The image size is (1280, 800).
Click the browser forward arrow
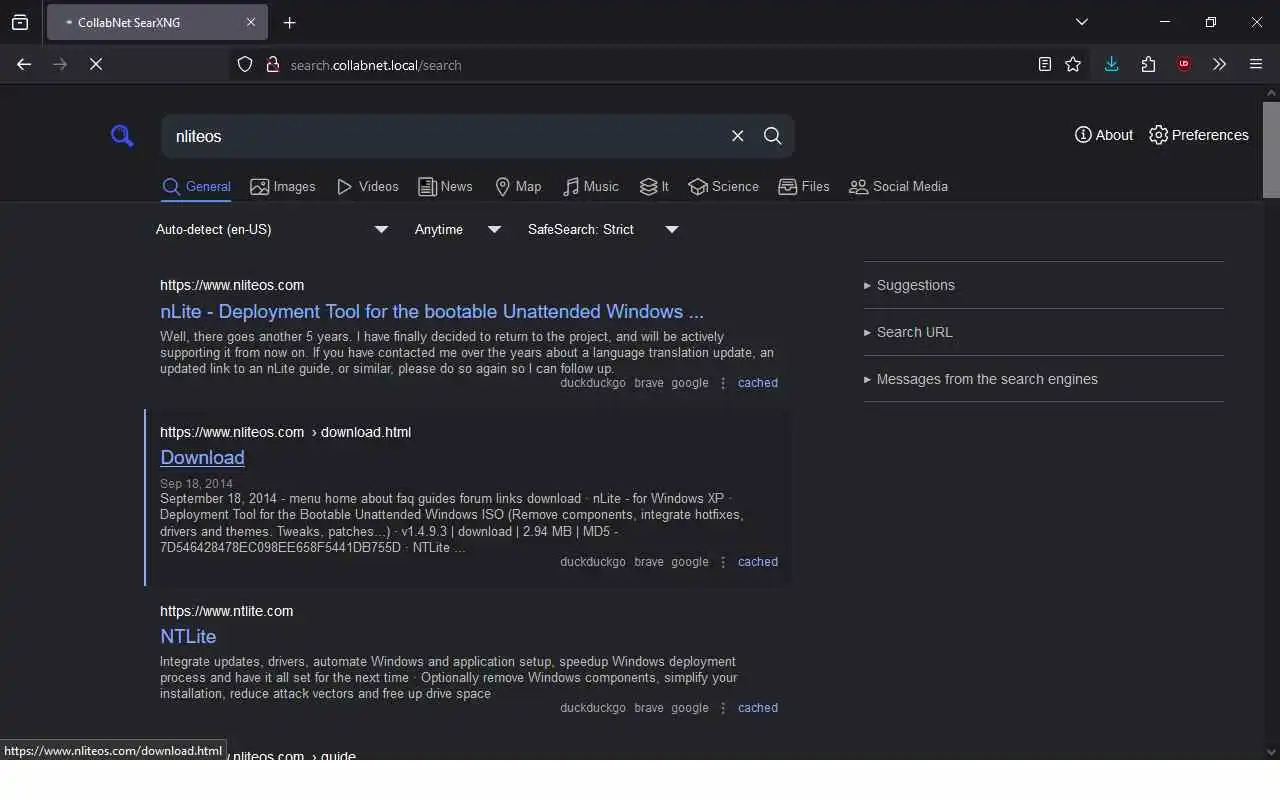pyautogui.click(x=60, y=64)
